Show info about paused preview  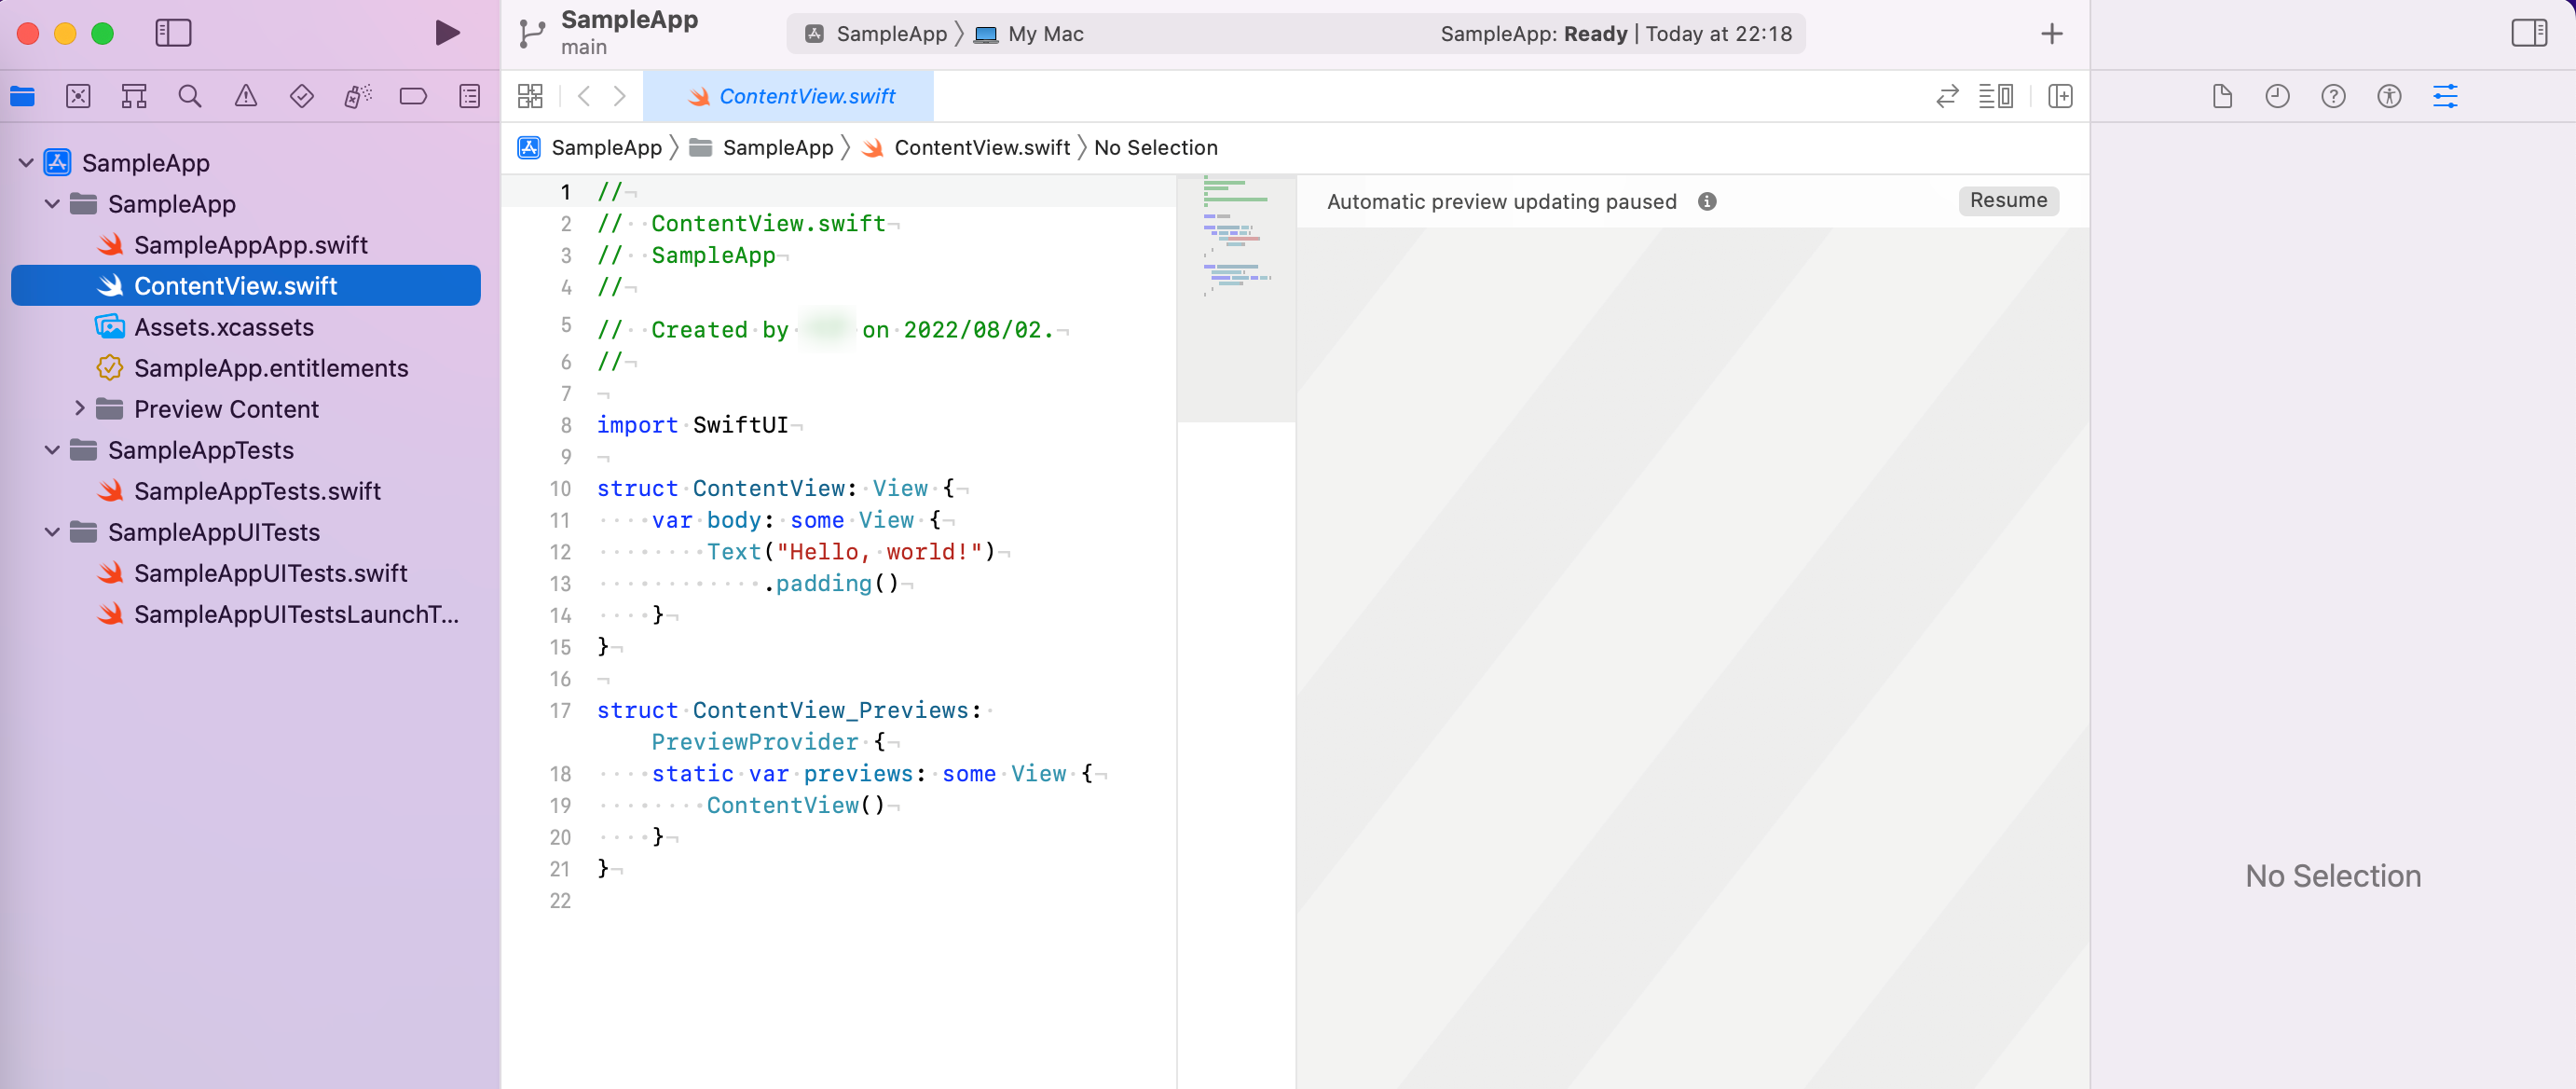(x=1706, y=201)
